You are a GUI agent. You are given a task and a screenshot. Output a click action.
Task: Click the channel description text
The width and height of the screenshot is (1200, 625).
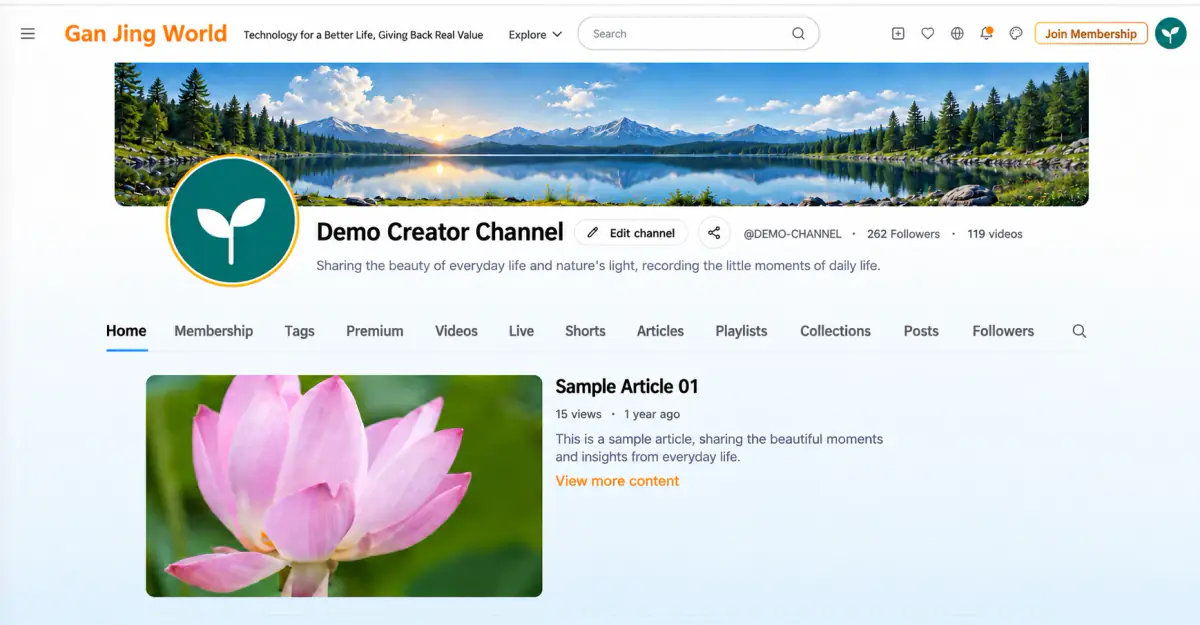pyautogui.click(x=598, y=266)
